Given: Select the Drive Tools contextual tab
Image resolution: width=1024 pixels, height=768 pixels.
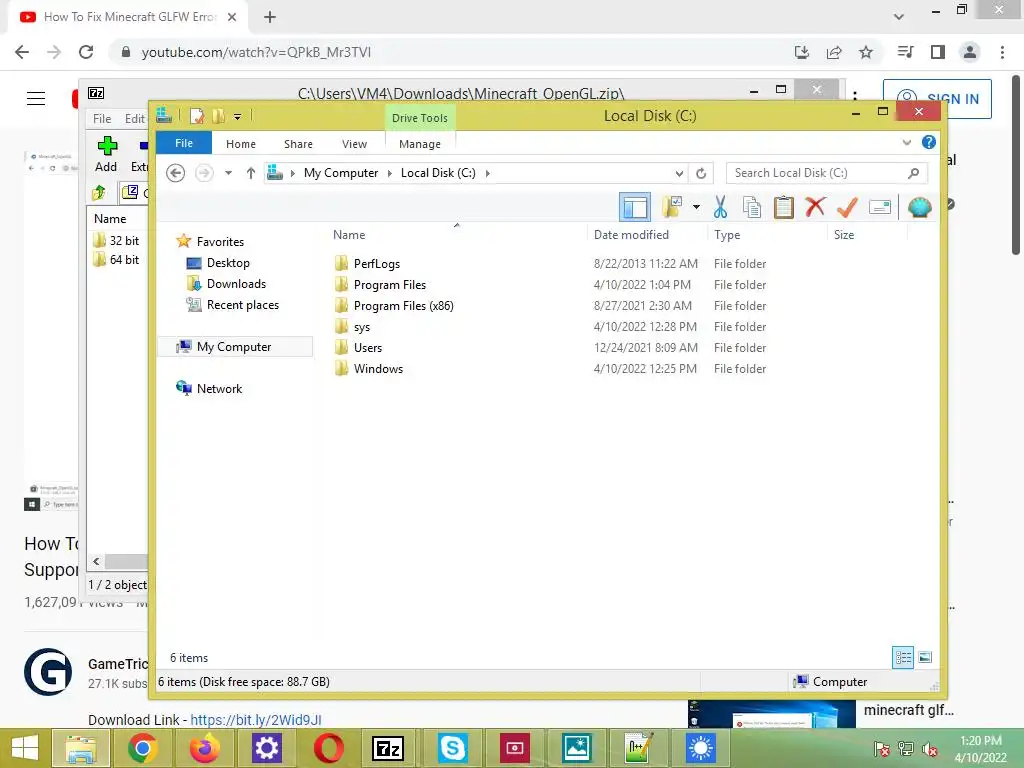Looking at the screenshot, I should tap(419, 118).
